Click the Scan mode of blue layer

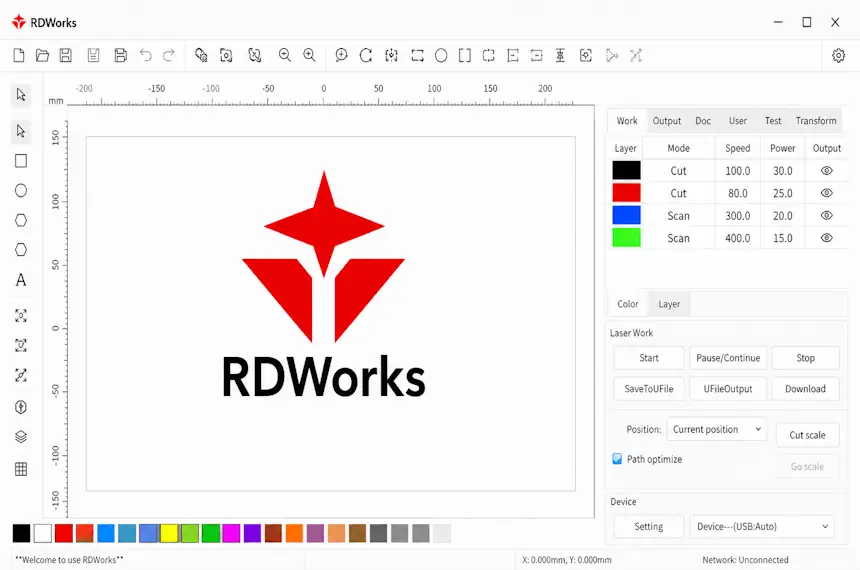678,216
